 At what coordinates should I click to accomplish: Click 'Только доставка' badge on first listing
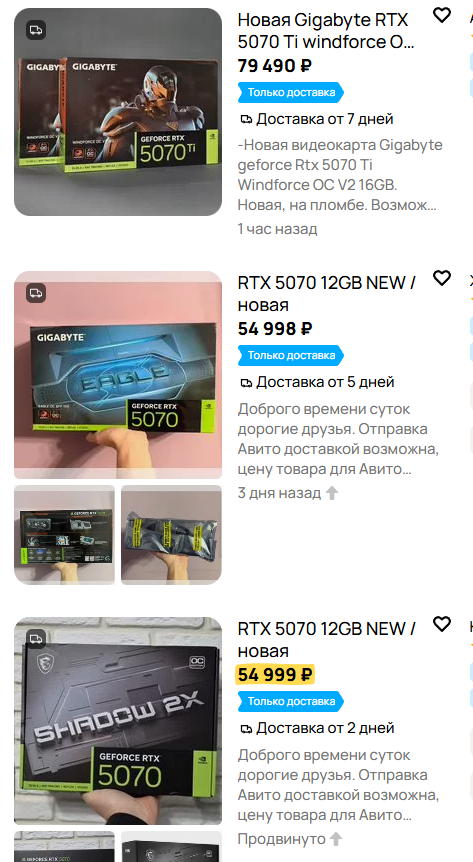point(290,92)
